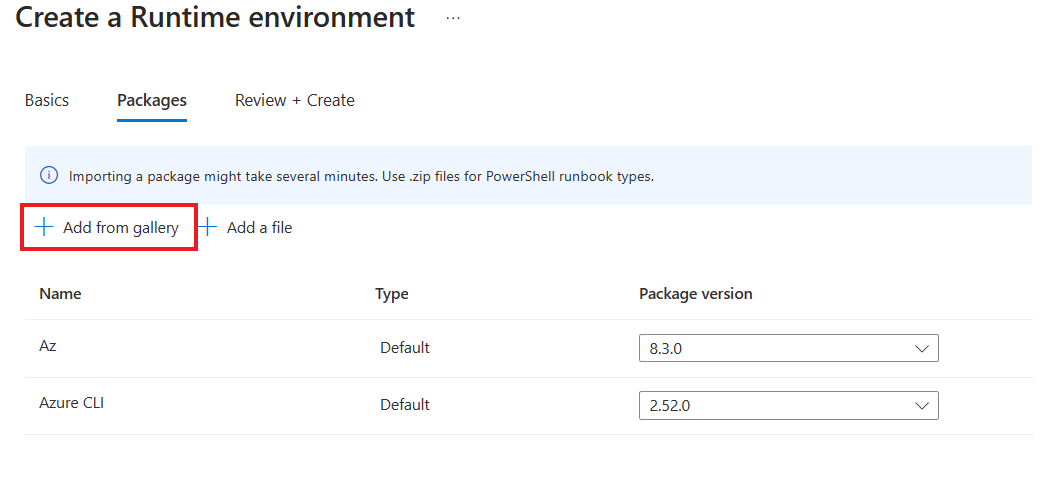Click the plus icon beside Add a file
The height and width of the screenshot is (481, 1047).
(208, 227)
